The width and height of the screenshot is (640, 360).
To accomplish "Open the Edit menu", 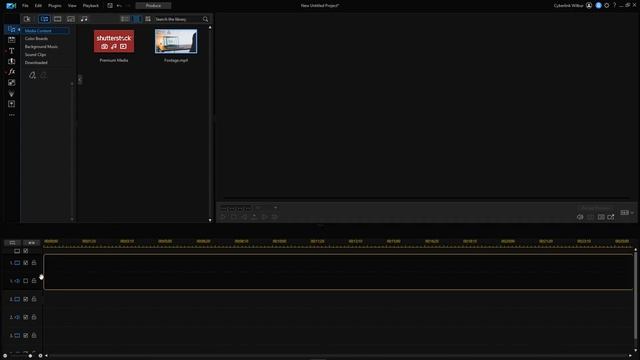I will (38, 6).
